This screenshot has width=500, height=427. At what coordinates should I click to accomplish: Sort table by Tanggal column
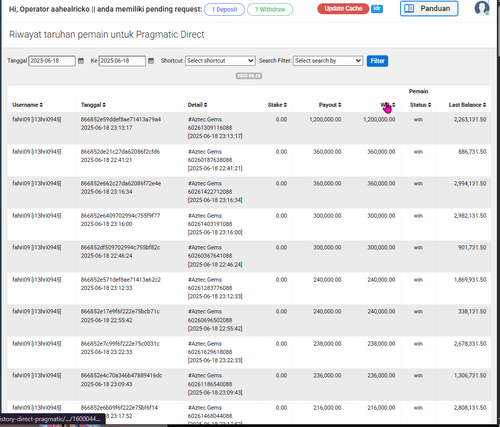coord(93,105)
